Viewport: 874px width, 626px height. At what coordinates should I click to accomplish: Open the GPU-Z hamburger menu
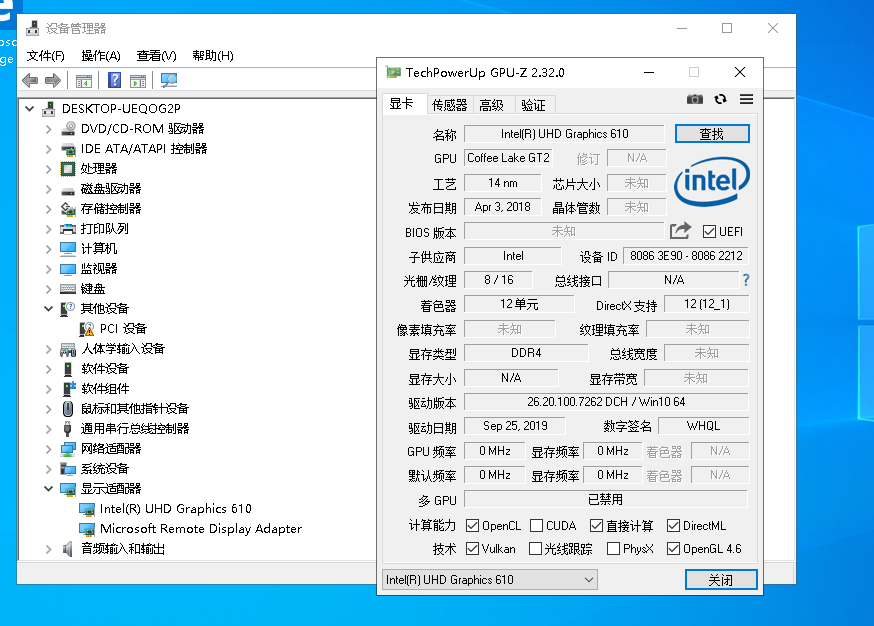(746, 99)
